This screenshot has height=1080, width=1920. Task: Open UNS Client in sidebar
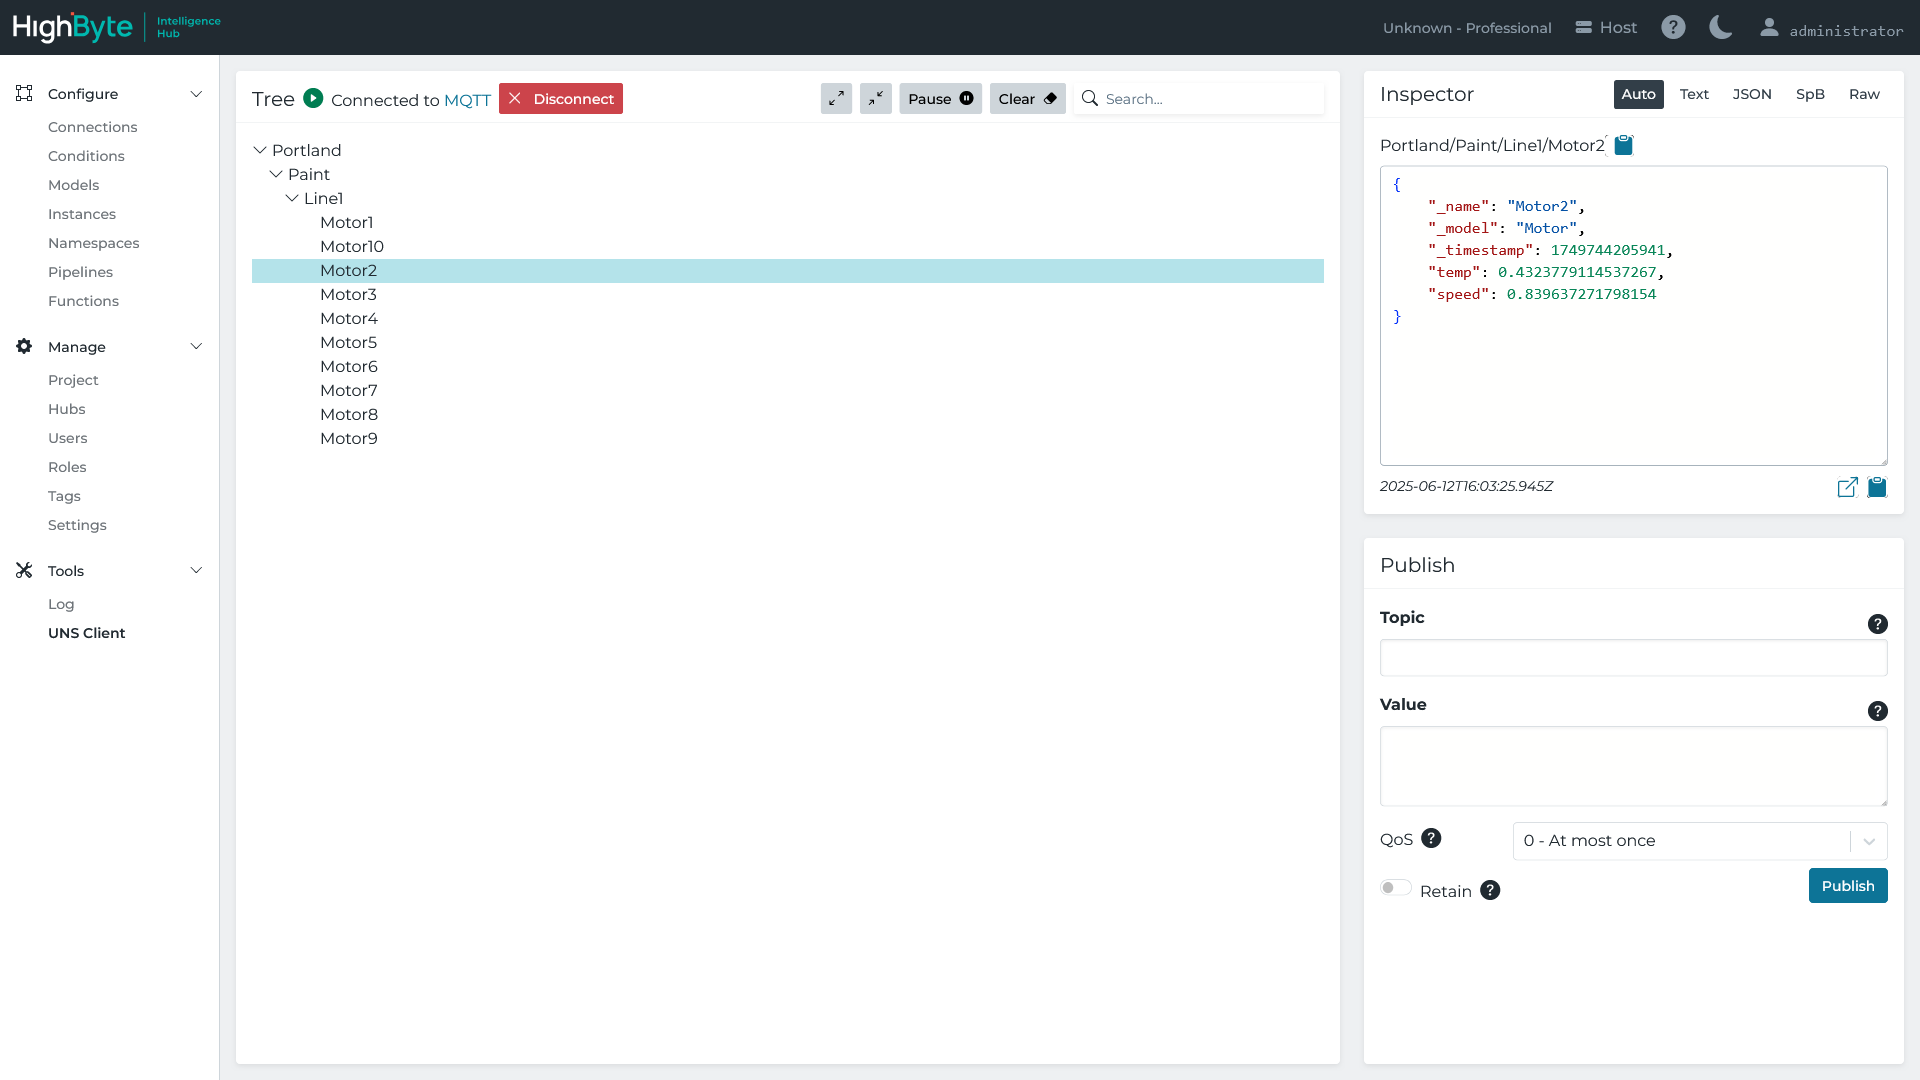(87, 633)
